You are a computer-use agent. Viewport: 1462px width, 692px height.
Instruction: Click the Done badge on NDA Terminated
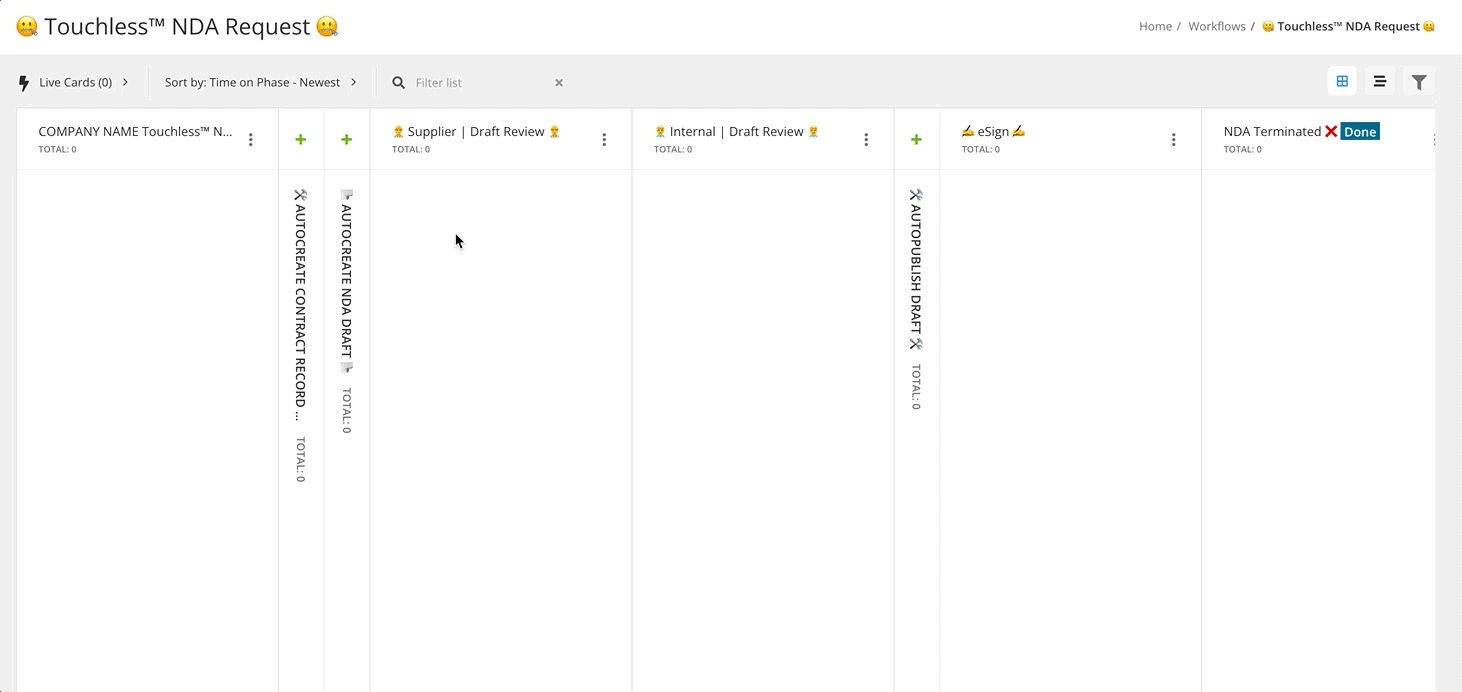[x=1360, y=132]
